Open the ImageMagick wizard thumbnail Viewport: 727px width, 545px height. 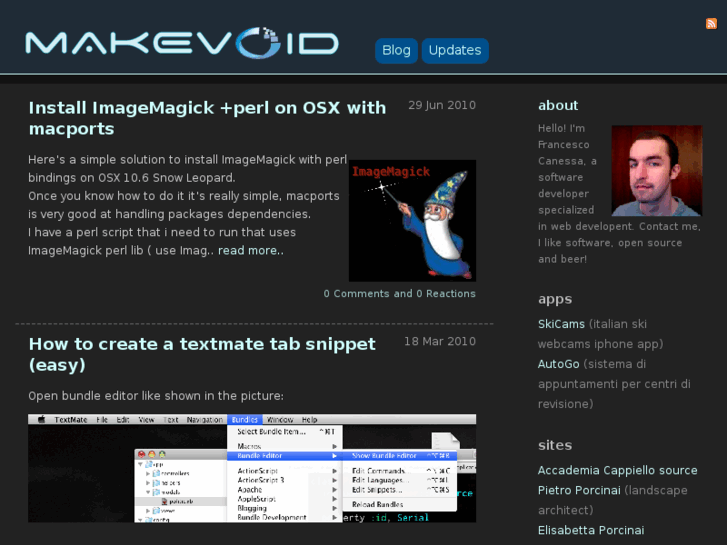point(412,221)
